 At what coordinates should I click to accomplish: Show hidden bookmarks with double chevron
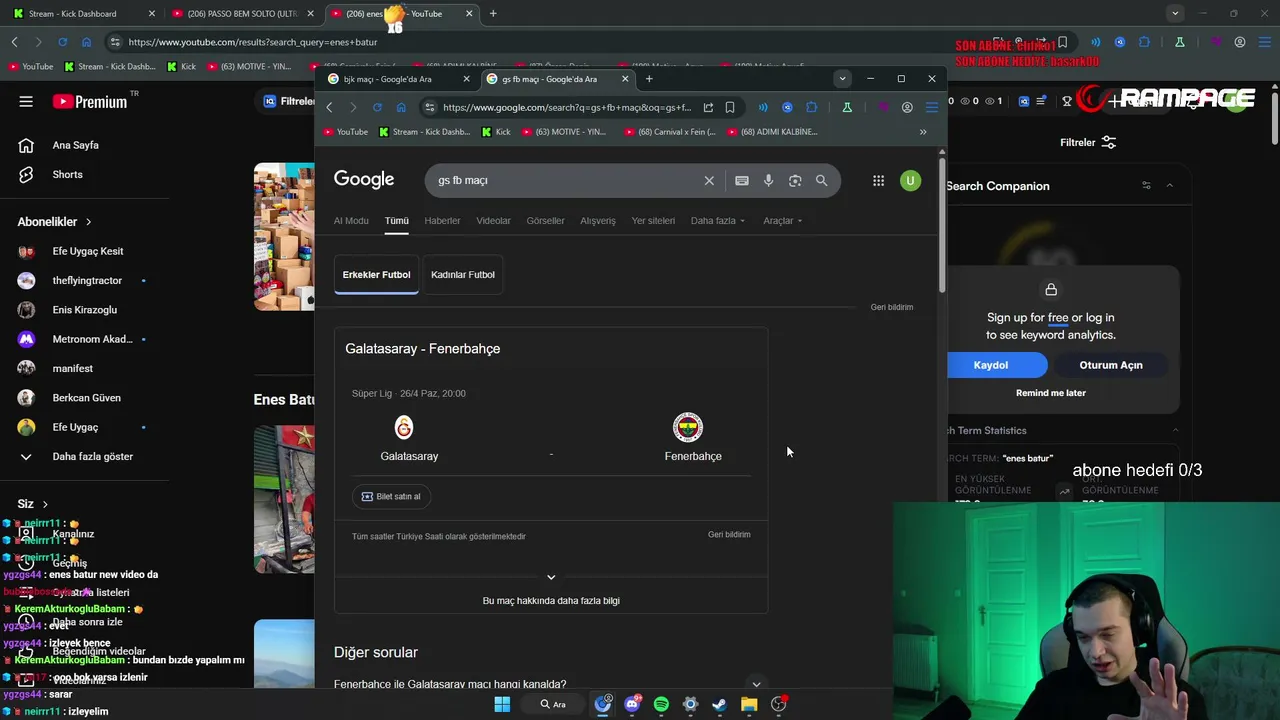(x=923, y=132)
